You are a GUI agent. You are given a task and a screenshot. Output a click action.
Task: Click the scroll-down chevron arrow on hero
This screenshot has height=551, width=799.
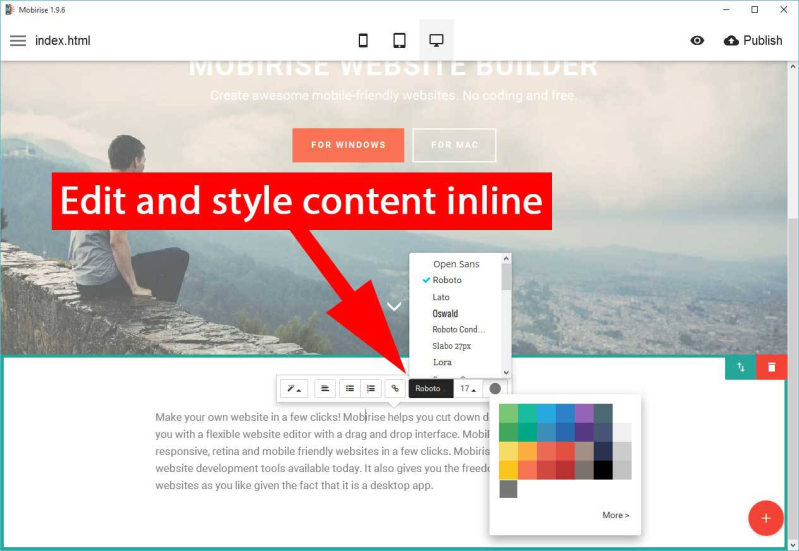[x=394, y=306]
